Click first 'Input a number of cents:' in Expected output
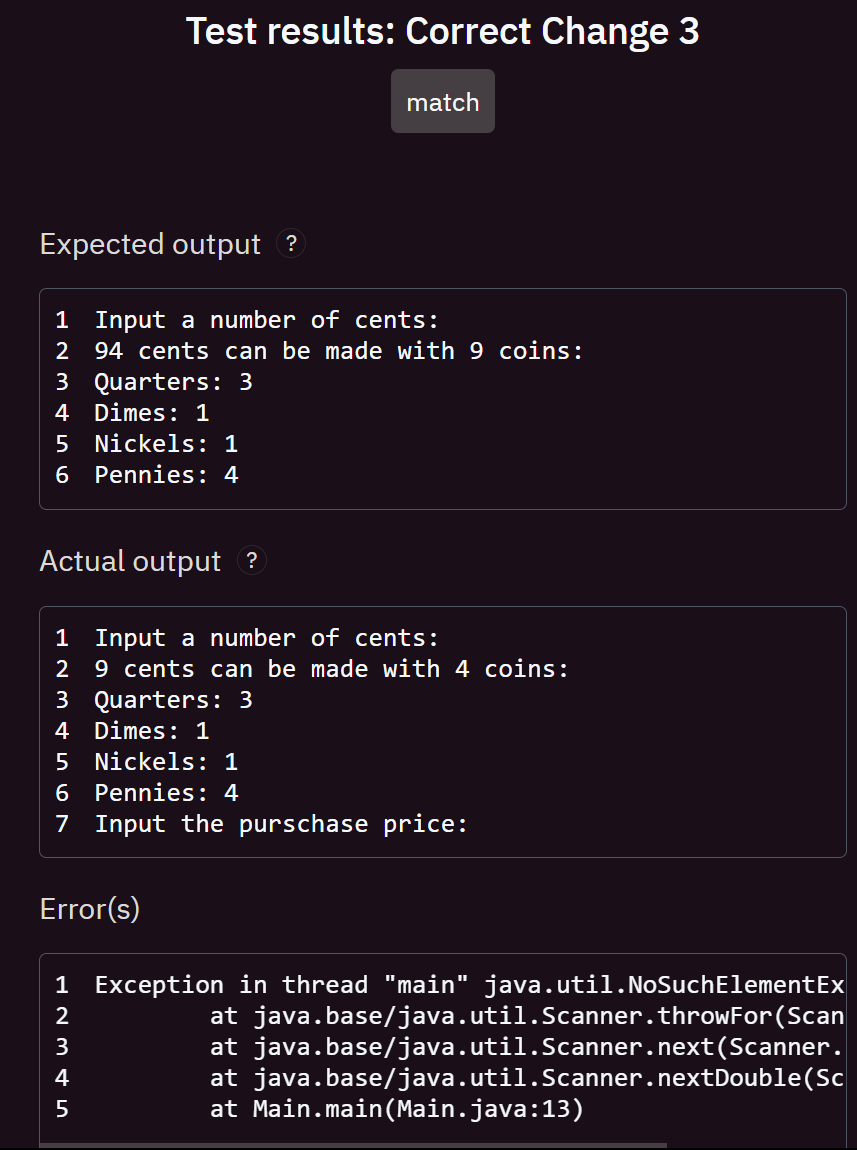 click(x=267, y=320)
